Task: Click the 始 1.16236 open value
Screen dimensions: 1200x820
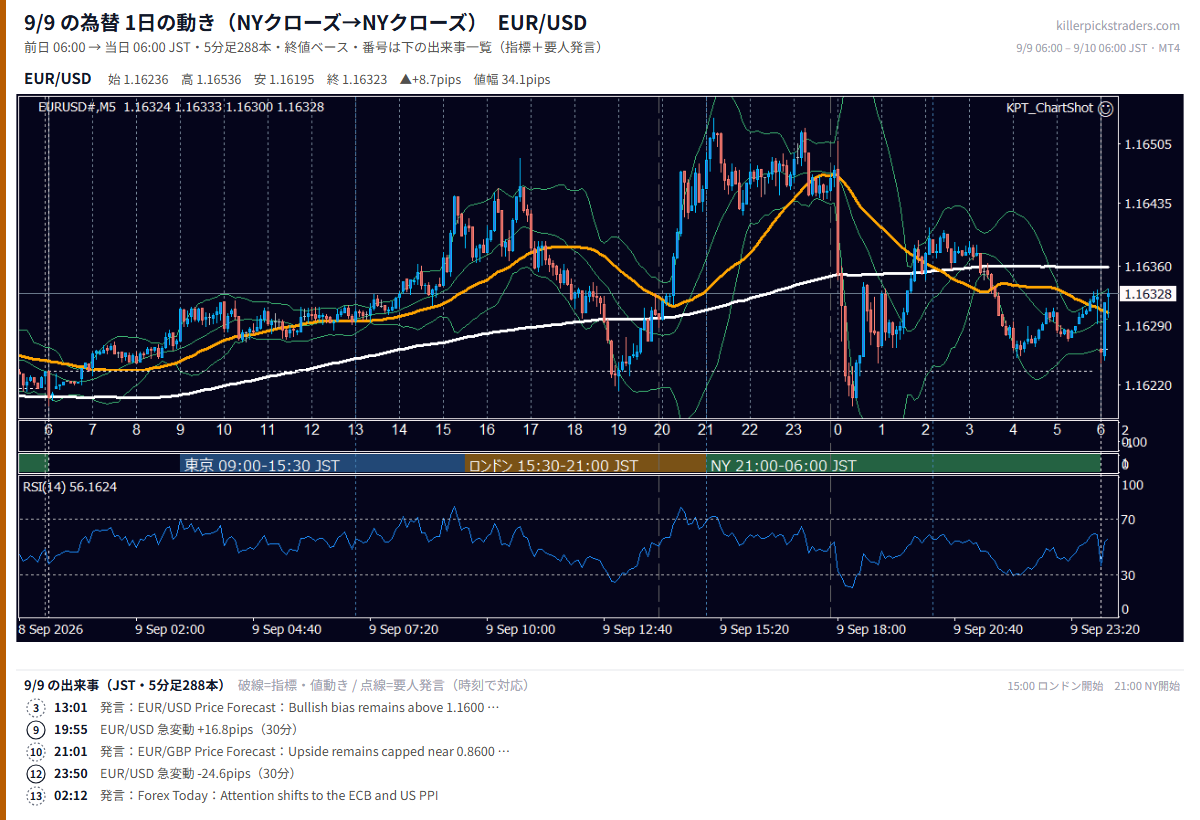Action: [138, 79]
